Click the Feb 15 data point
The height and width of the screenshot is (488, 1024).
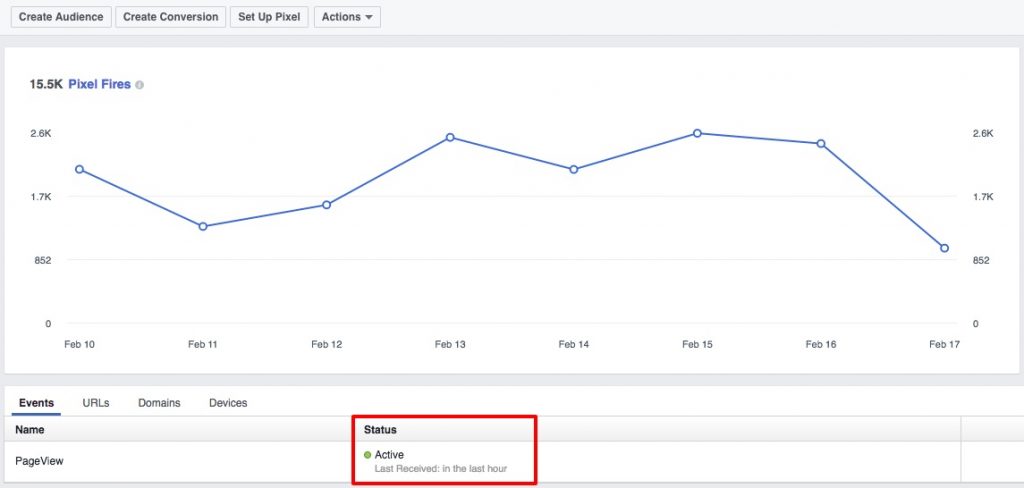(x=697, y=133)
